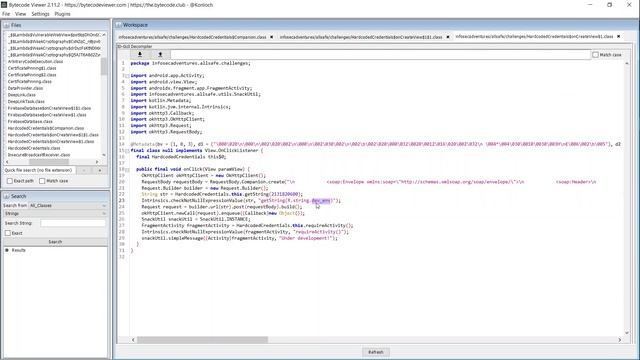Collapse the import block fold marker
This screenshot has height=360, width=640.
click(x=127, y=76)
